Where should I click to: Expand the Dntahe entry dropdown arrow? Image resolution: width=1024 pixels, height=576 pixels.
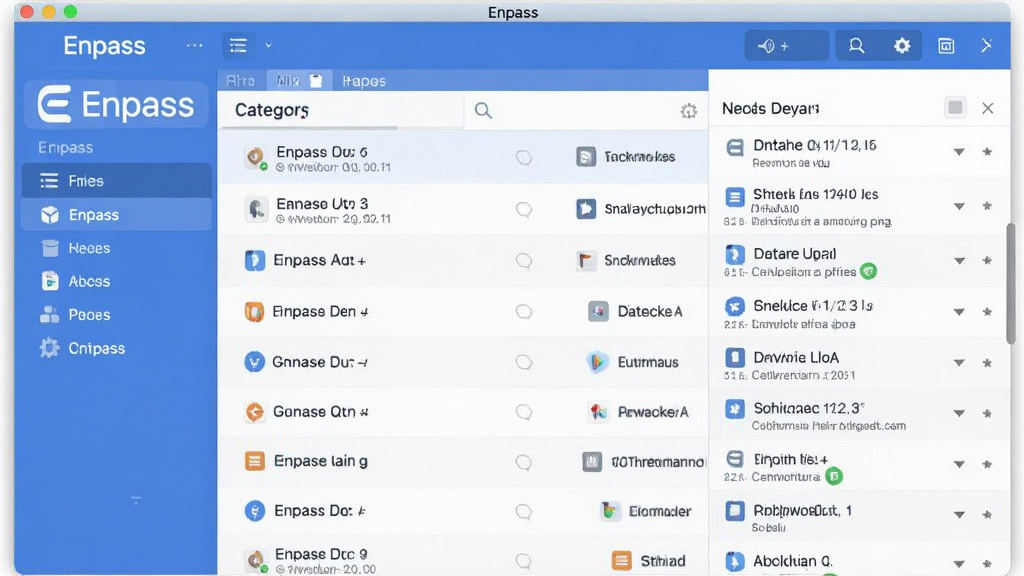tap(959, 152)
